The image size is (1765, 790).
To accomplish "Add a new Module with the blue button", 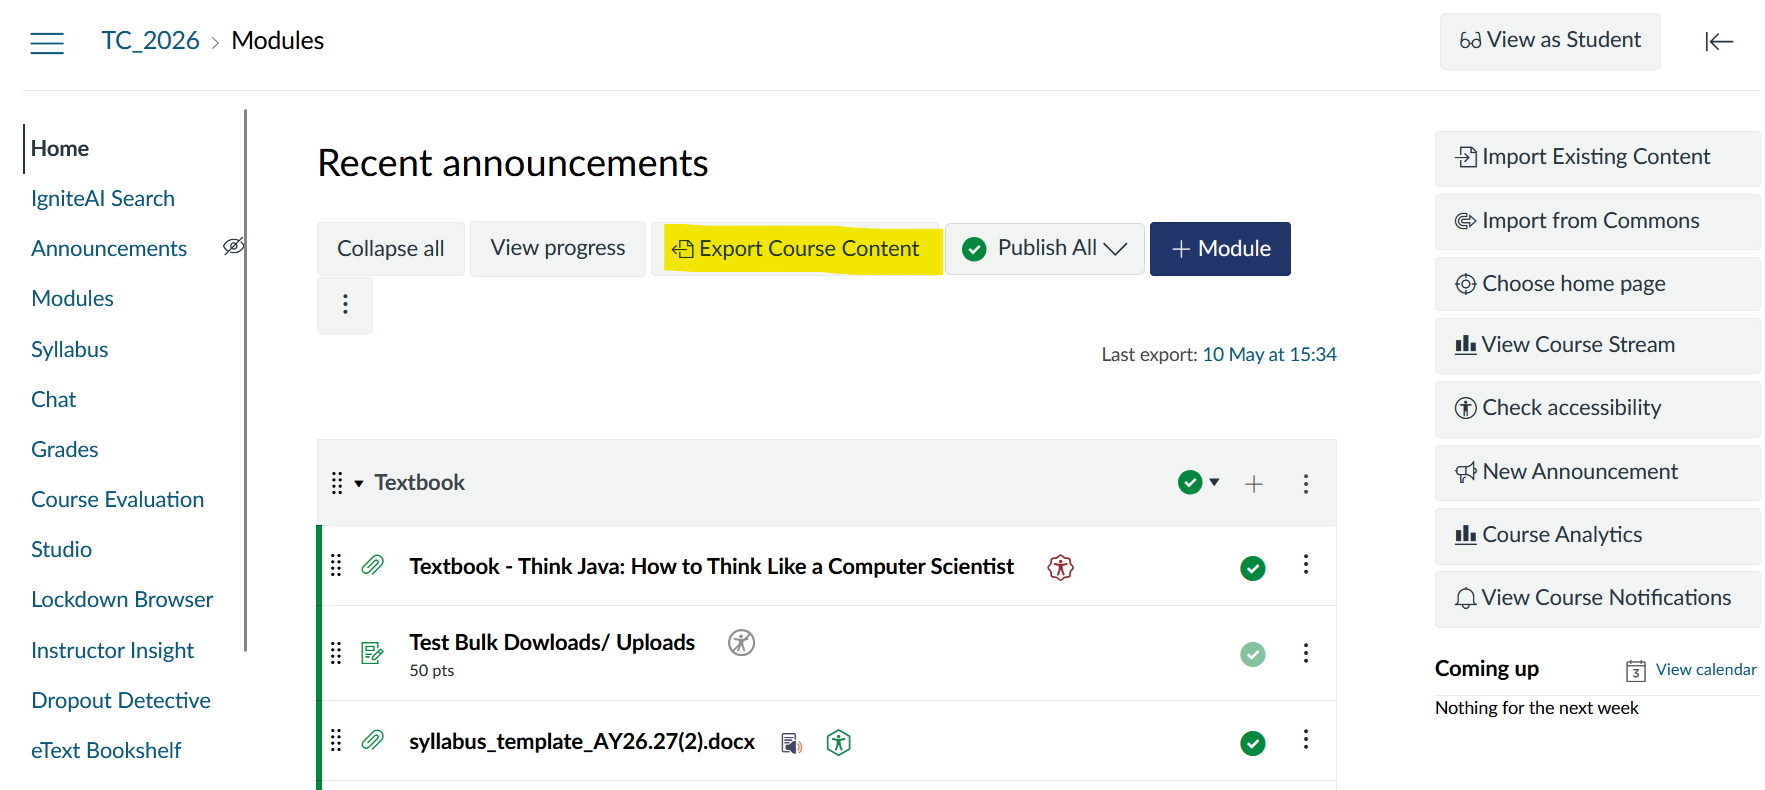I will pyautogui.click(x=1220, y=248).
